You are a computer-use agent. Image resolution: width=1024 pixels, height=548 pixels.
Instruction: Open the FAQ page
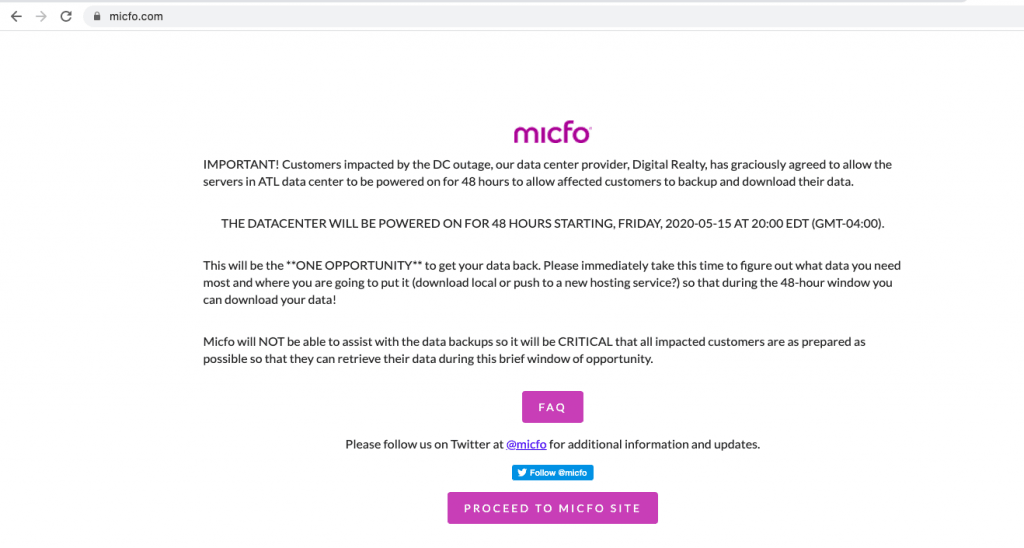click(552, 407)
